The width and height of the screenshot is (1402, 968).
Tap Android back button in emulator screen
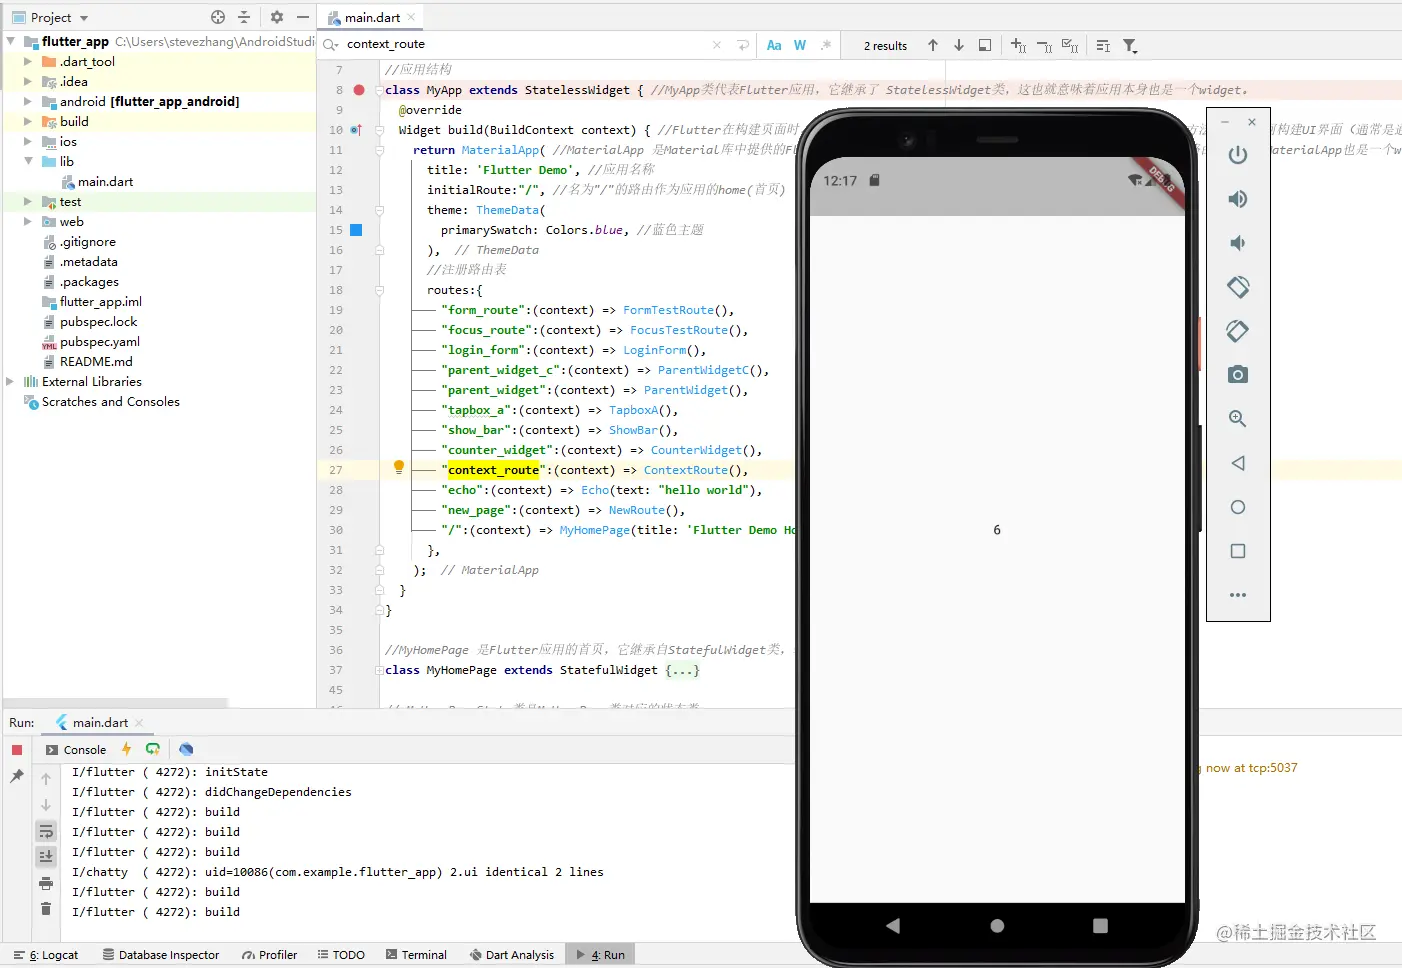click(893, 926)
